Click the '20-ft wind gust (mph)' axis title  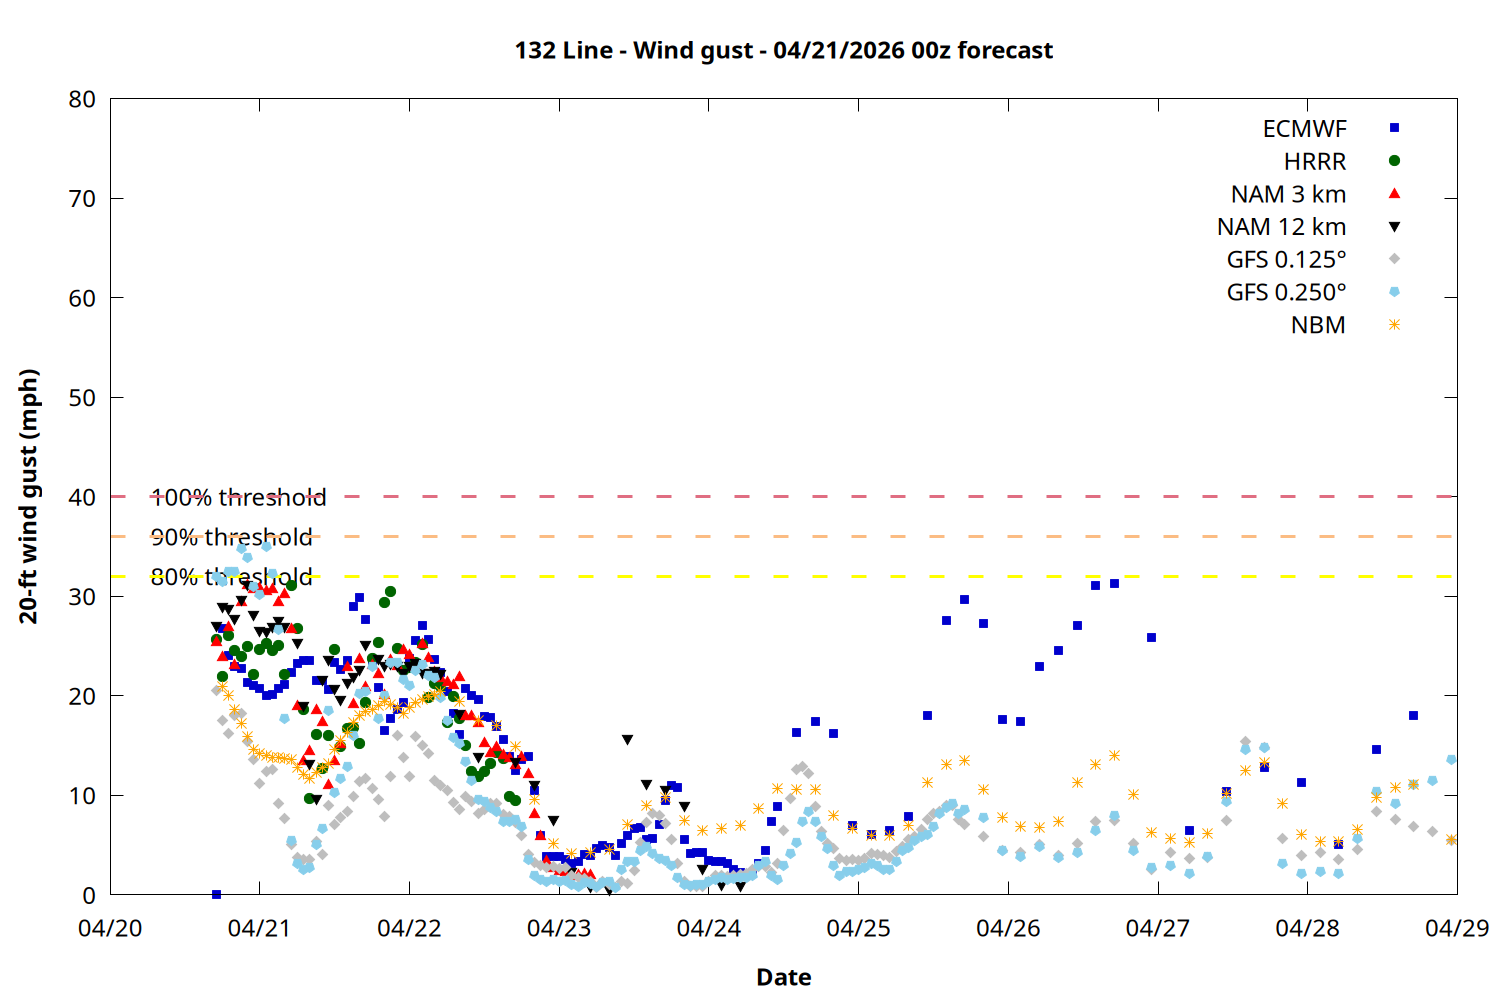[28, 496]
